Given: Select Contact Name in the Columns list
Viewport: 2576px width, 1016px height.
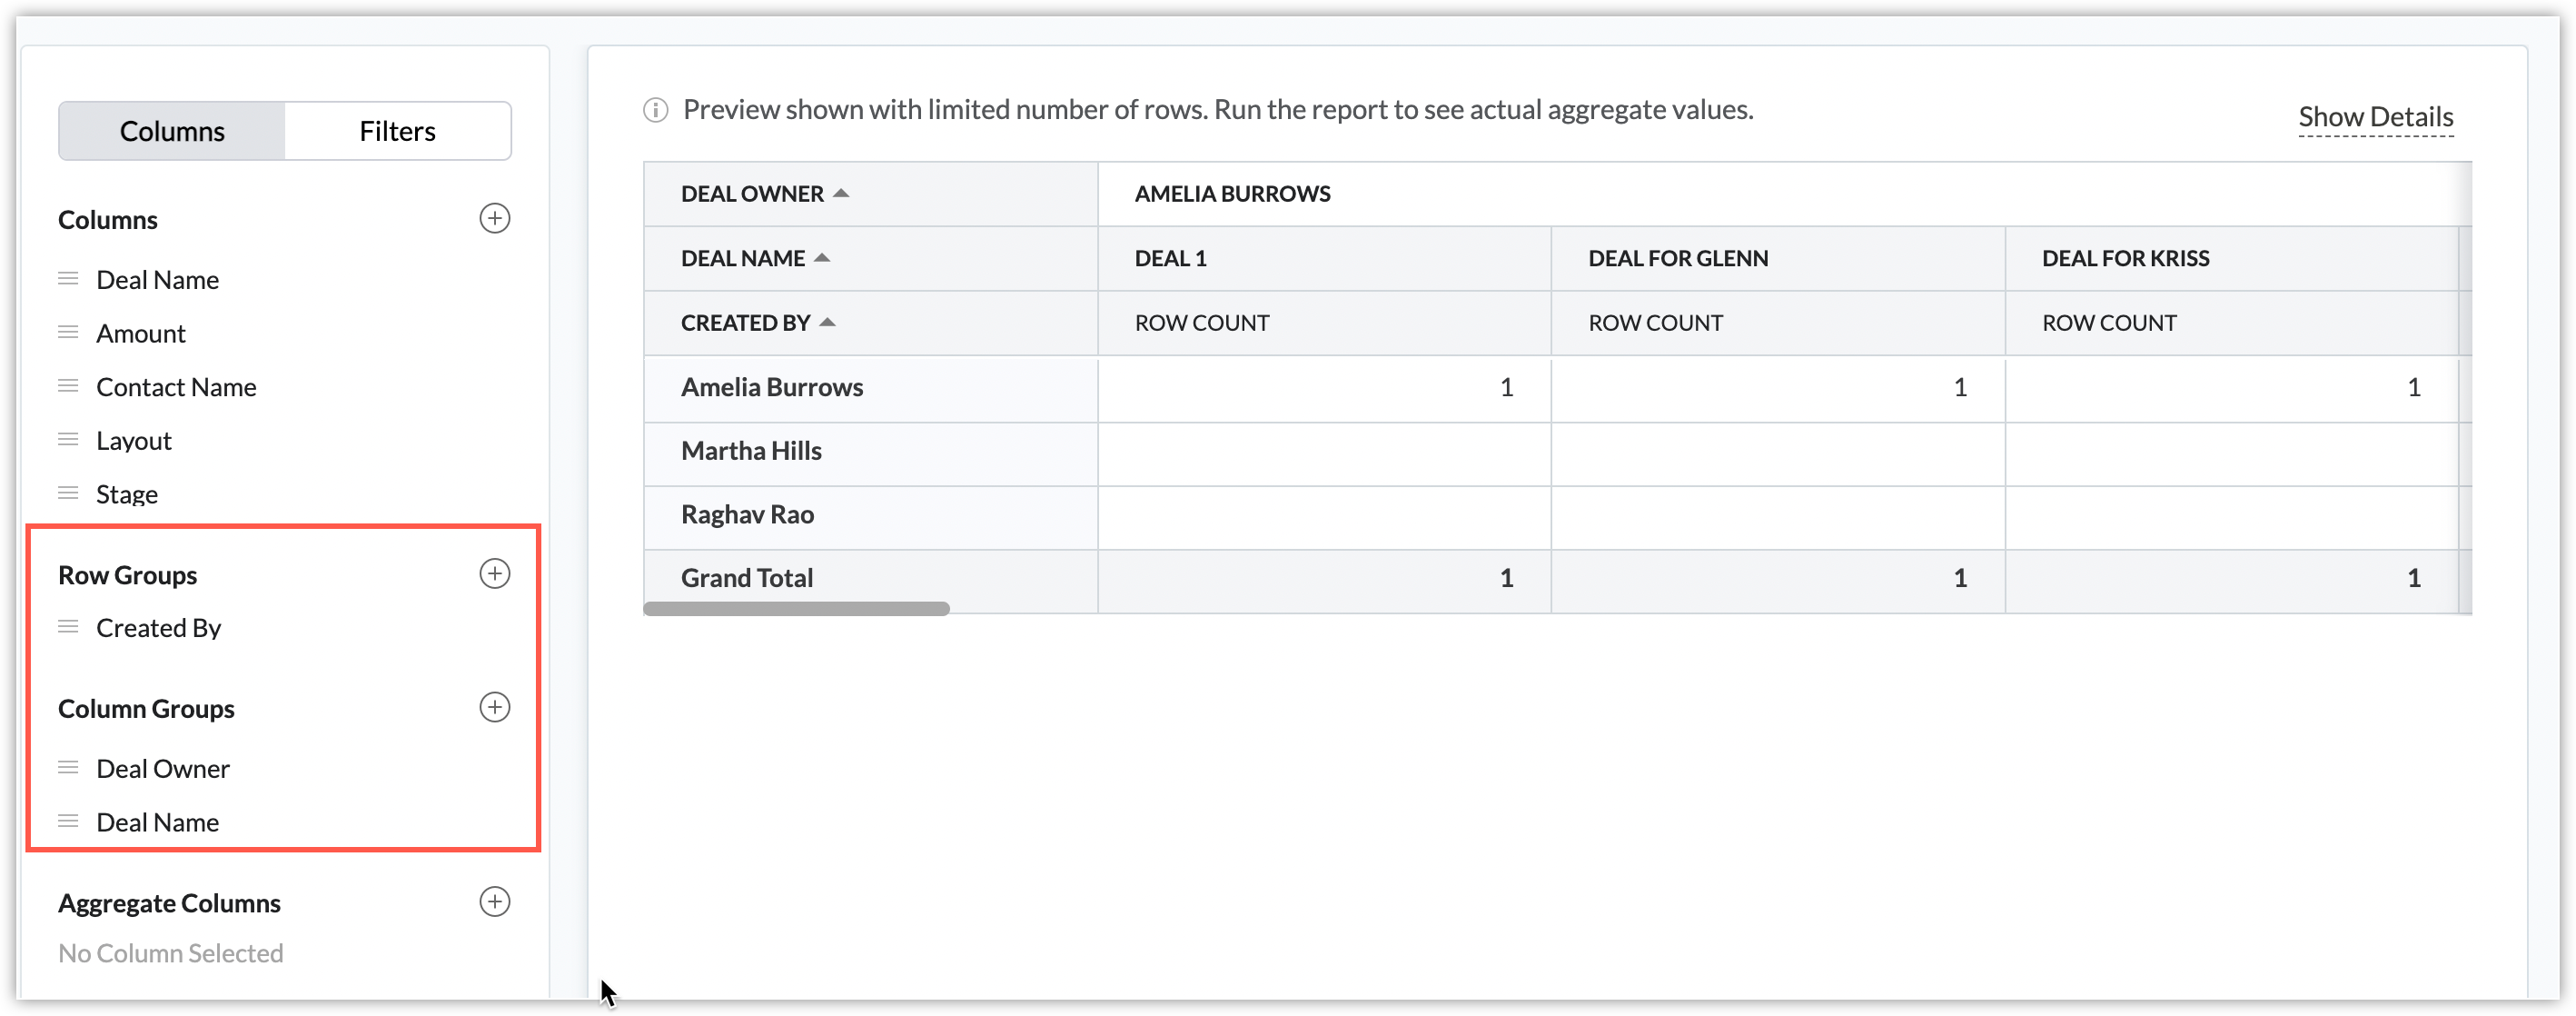Looking at the screenshot, I should [x=176, y=387].
